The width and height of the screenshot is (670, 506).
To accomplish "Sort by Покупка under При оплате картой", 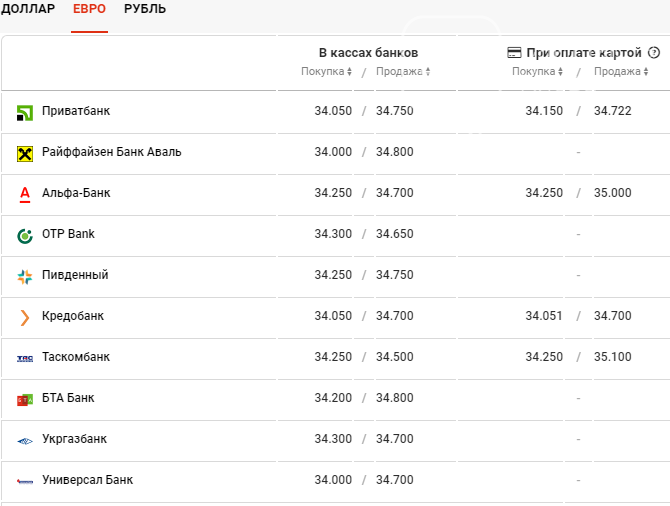I will click(538, 71).
